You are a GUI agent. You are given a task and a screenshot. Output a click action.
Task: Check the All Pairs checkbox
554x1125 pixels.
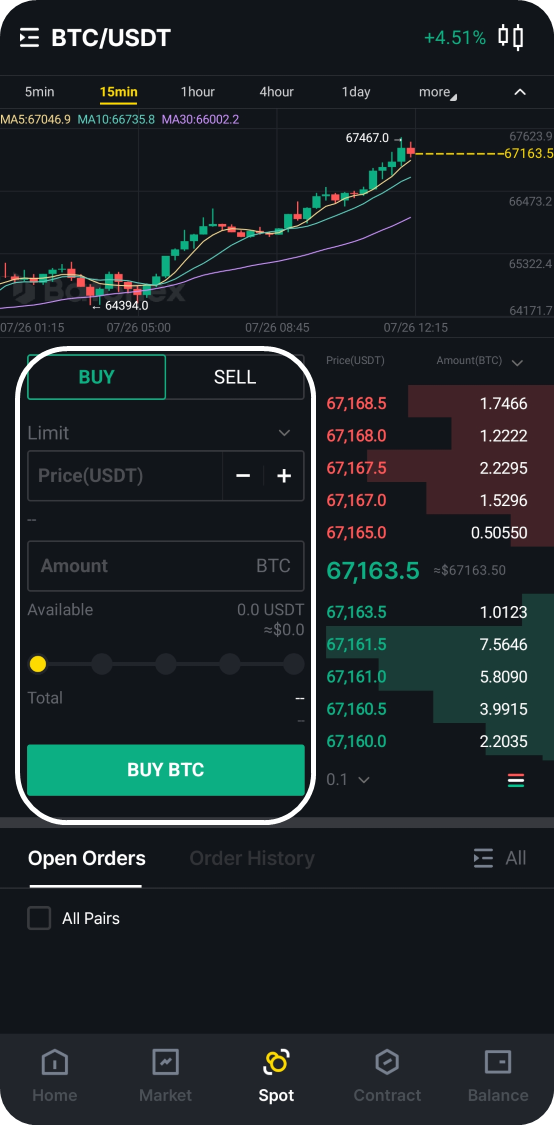tap(39, 918)
